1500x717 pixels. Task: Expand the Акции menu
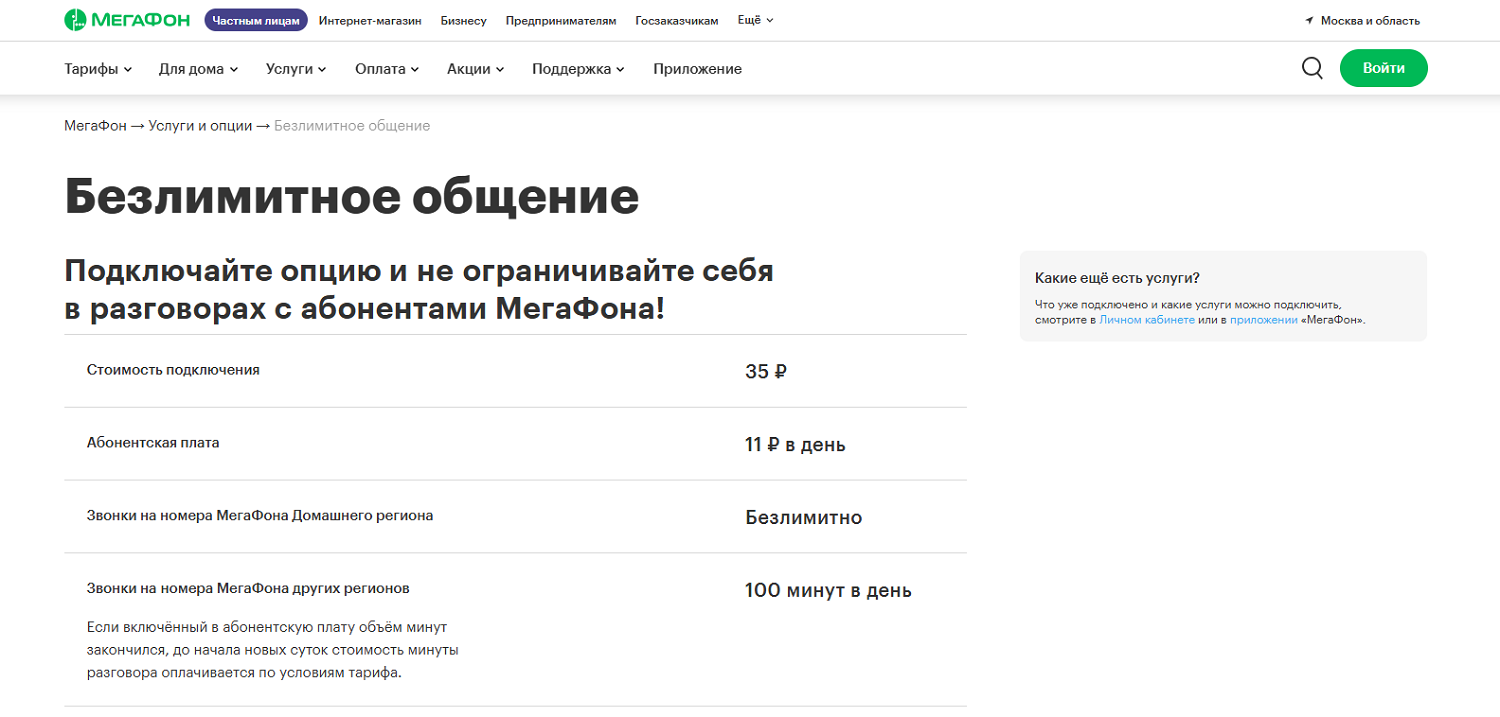(x=475, y=69)
